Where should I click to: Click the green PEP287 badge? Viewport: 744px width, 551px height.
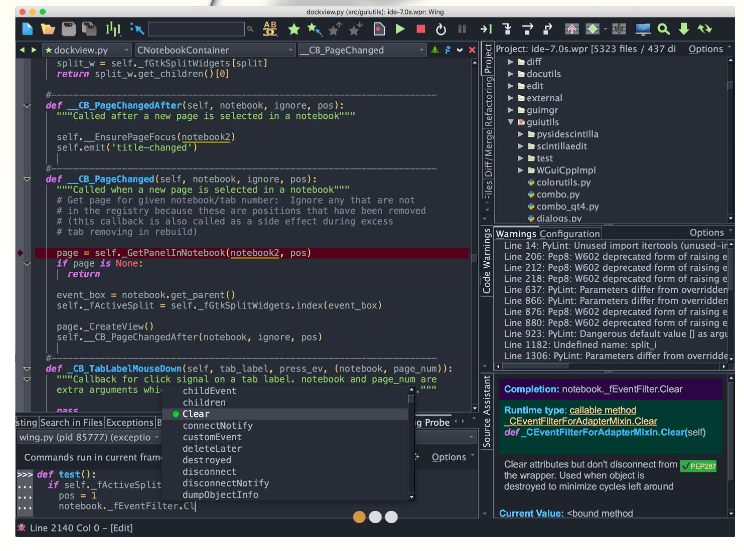[698, 466]
